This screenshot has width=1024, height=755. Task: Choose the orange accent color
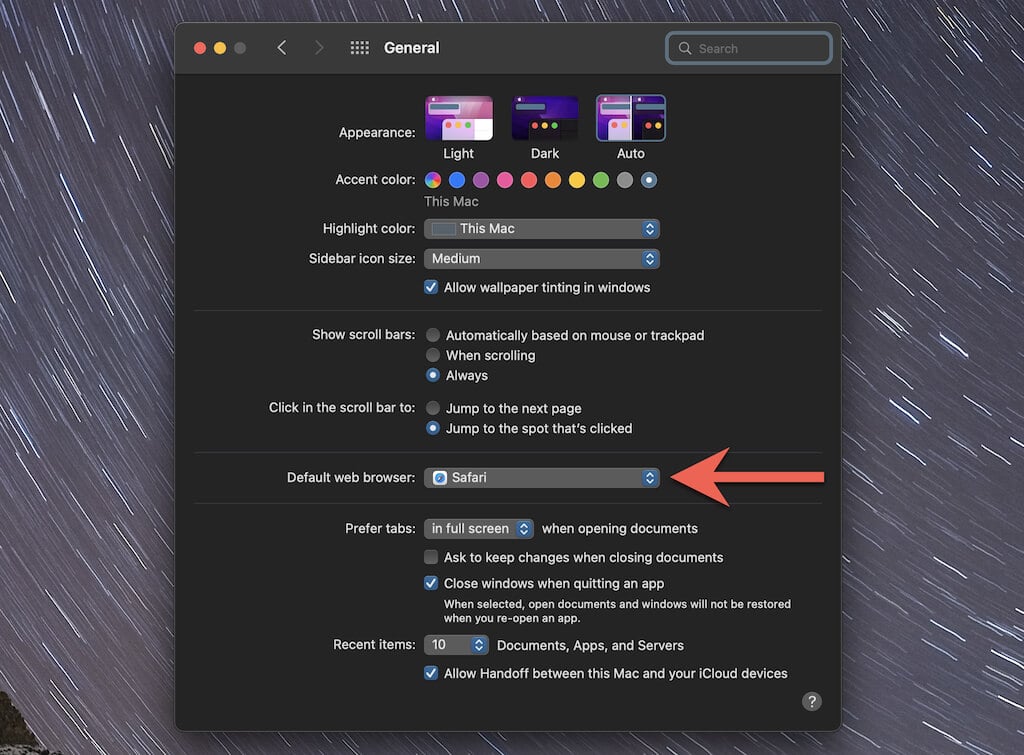pyautogui.click(x=553, y=180)
